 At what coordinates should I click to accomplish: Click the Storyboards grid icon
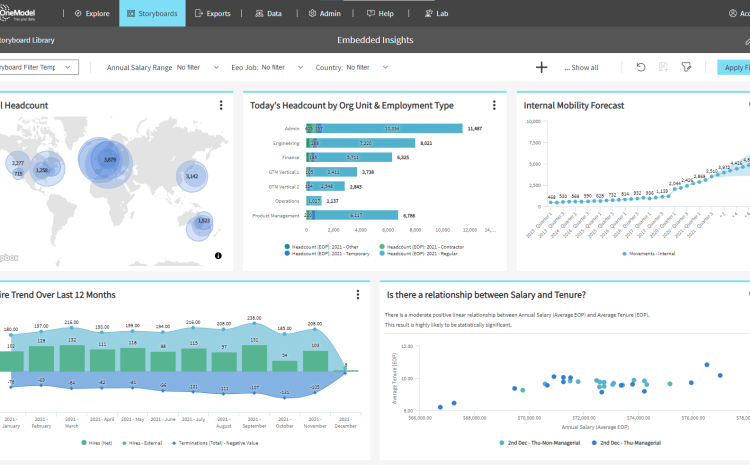pos(131,13)
